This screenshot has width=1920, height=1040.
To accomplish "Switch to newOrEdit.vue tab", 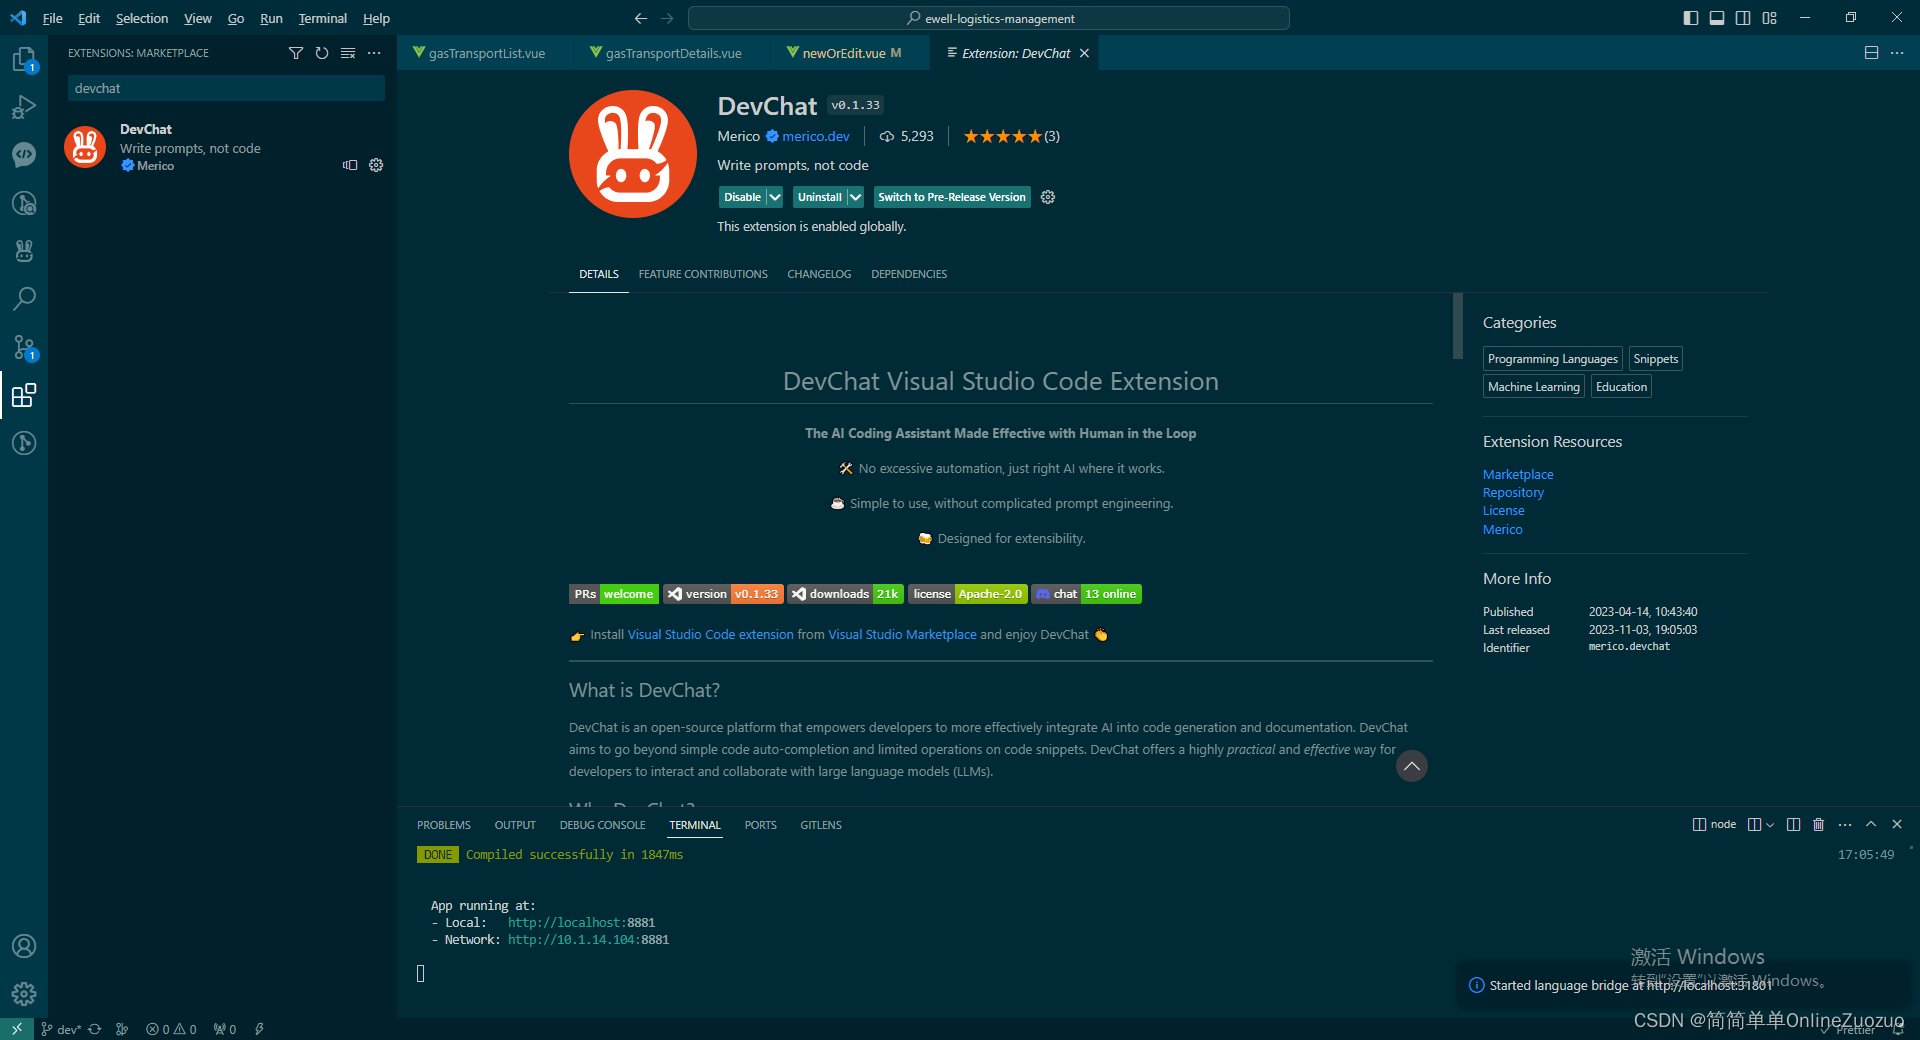I will [850, 53].
